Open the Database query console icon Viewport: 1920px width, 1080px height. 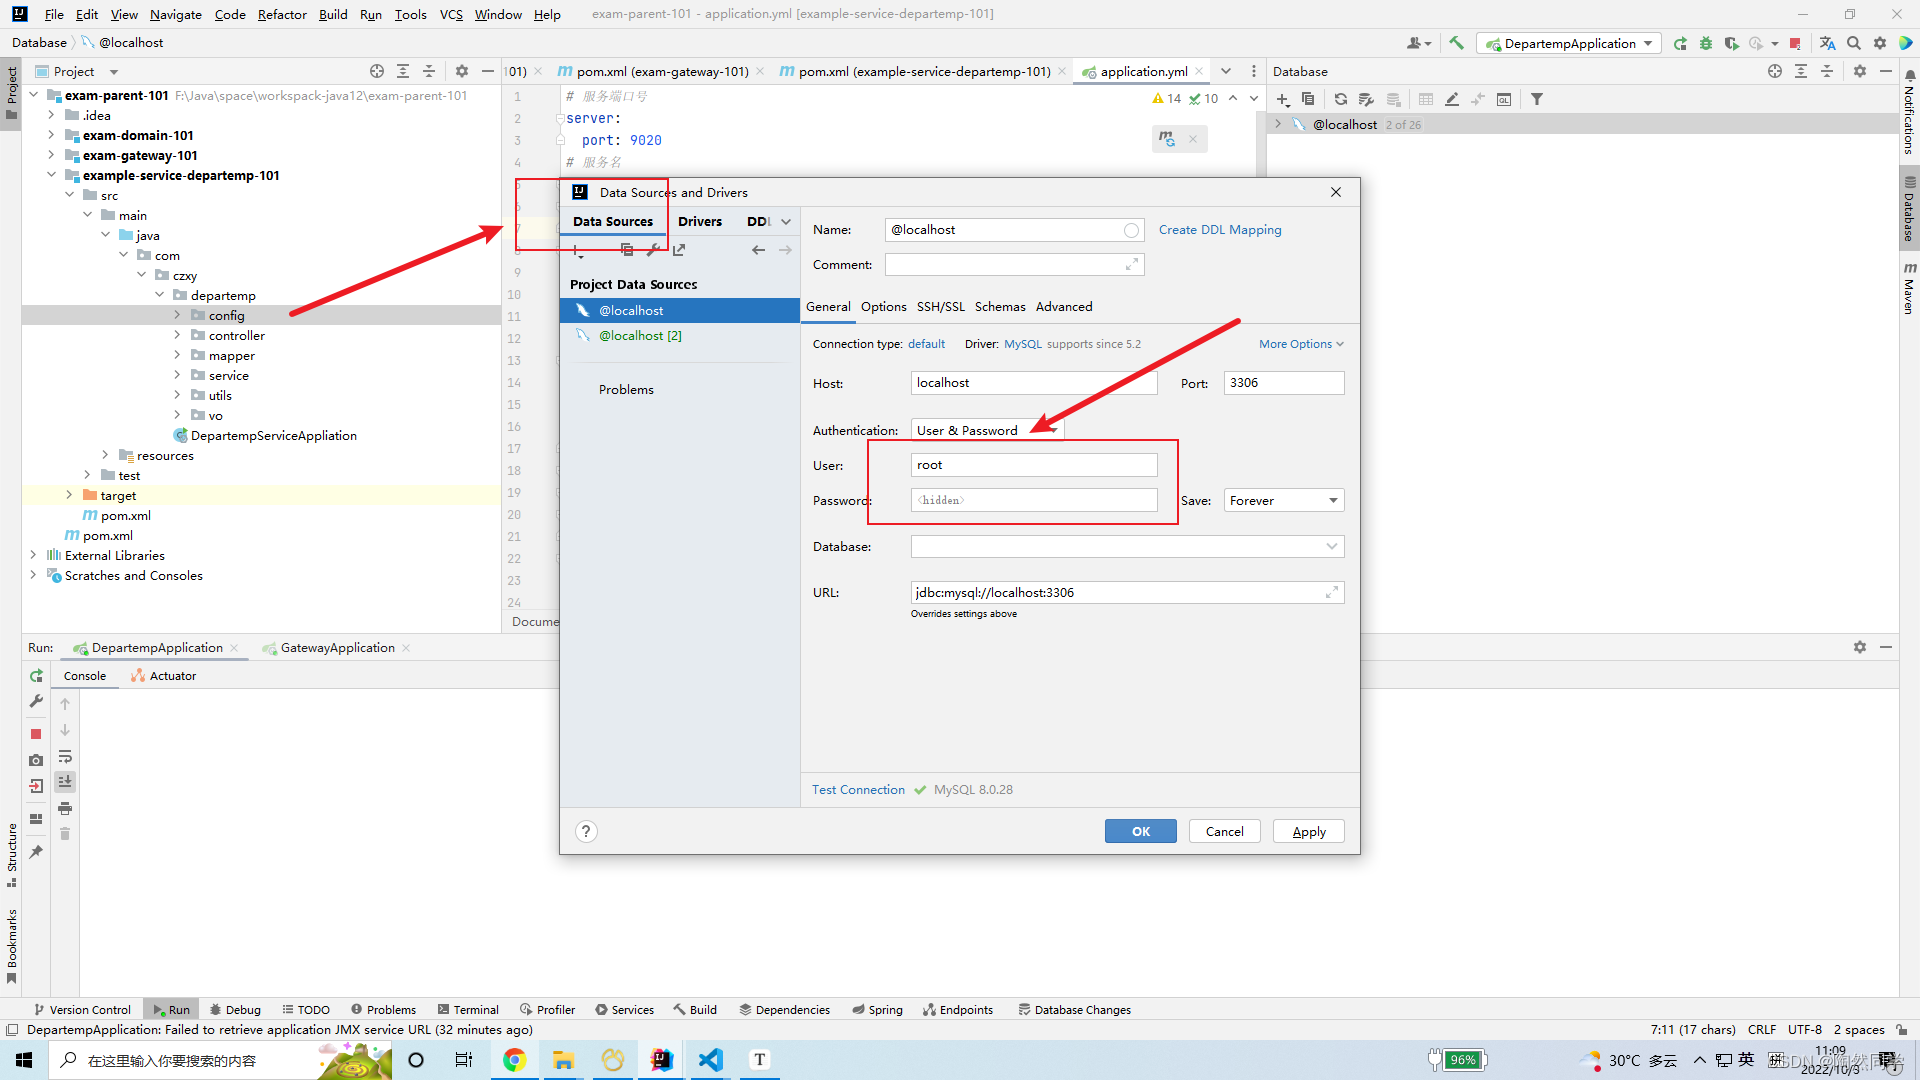pos(1504,99)
